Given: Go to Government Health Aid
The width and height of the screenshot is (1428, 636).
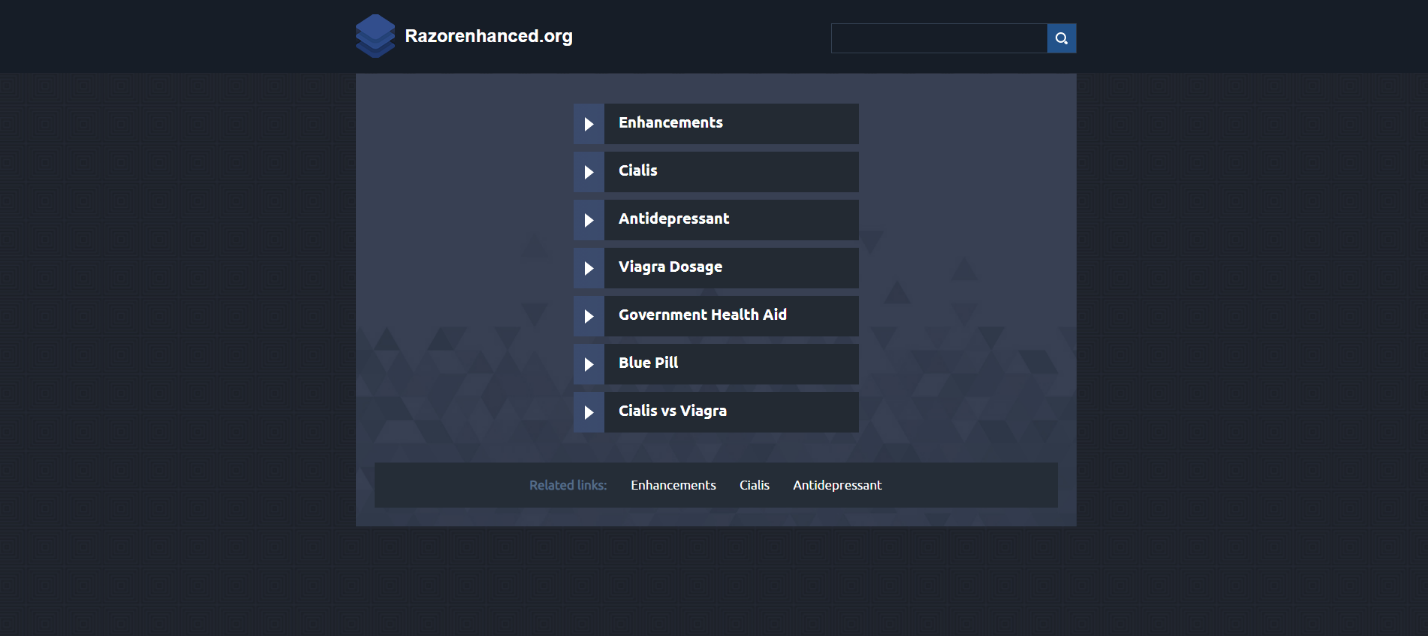Looking at the screenshot, I should click(702, 315).
